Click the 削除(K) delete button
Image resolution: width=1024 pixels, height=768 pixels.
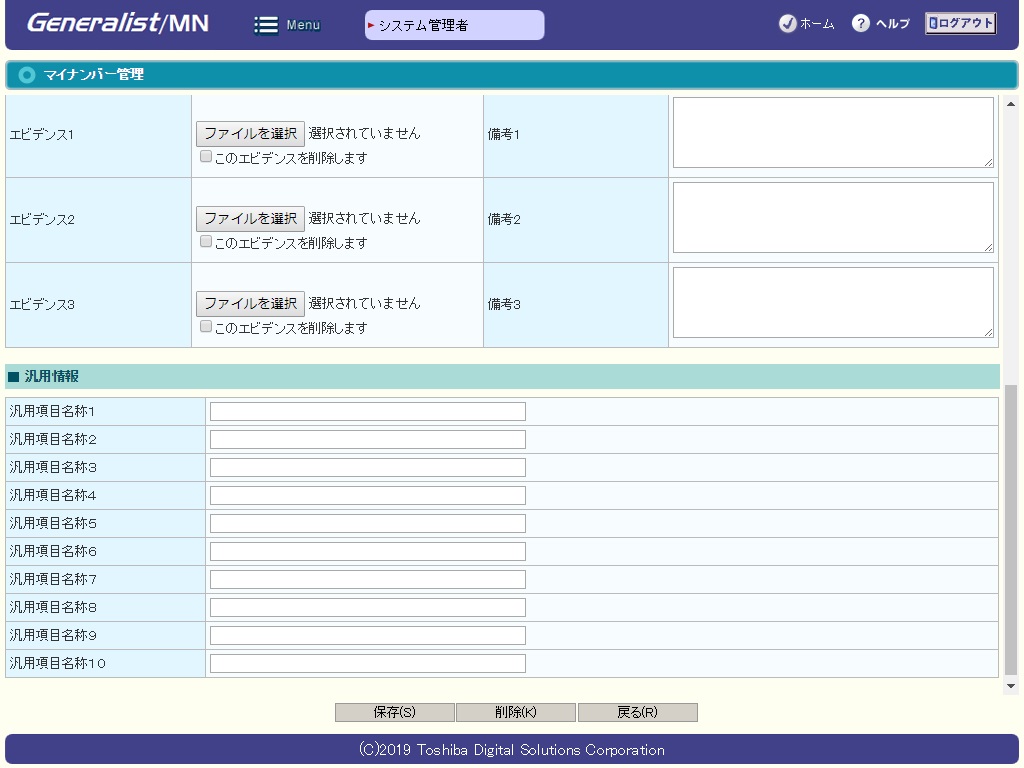pos(515,713)
